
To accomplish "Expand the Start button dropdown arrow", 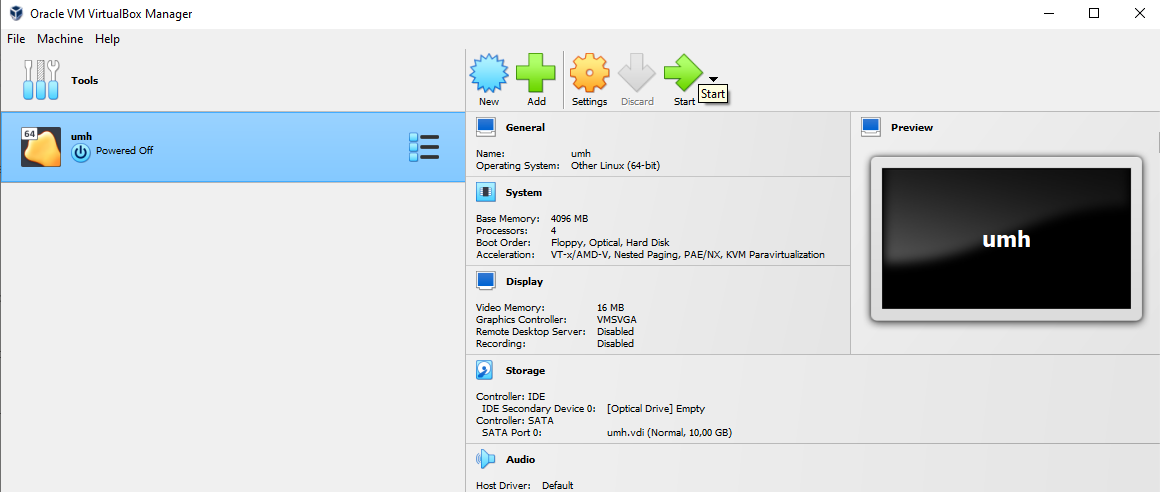I will 713,79.
